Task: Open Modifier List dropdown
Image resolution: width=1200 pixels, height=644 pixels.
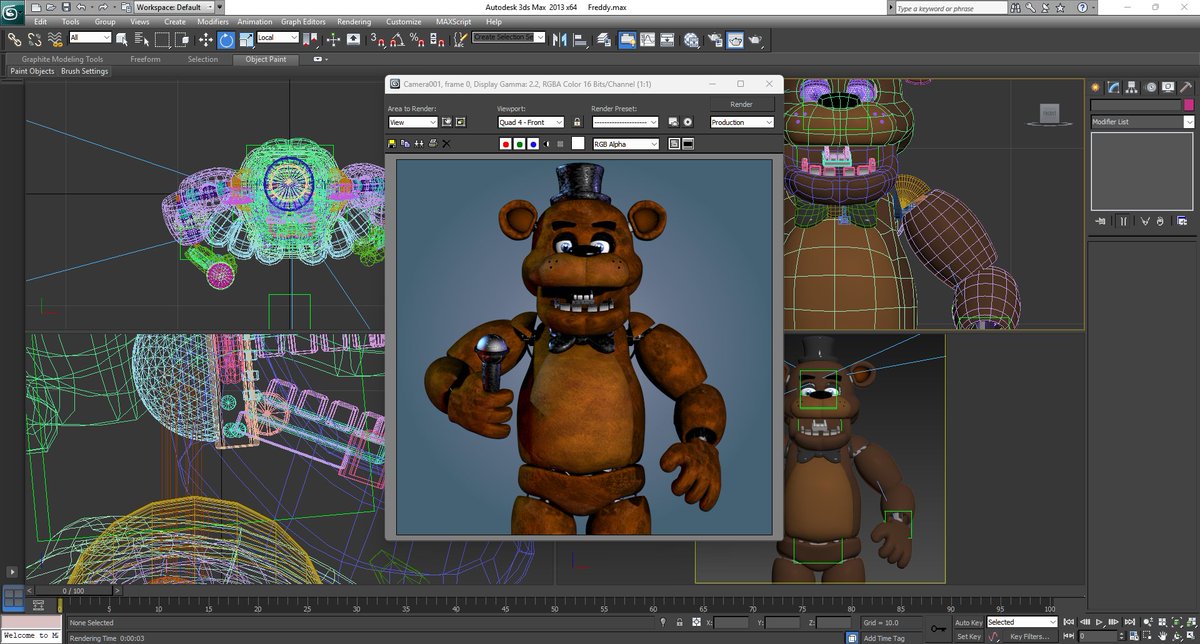Action: coord(1142,121)
